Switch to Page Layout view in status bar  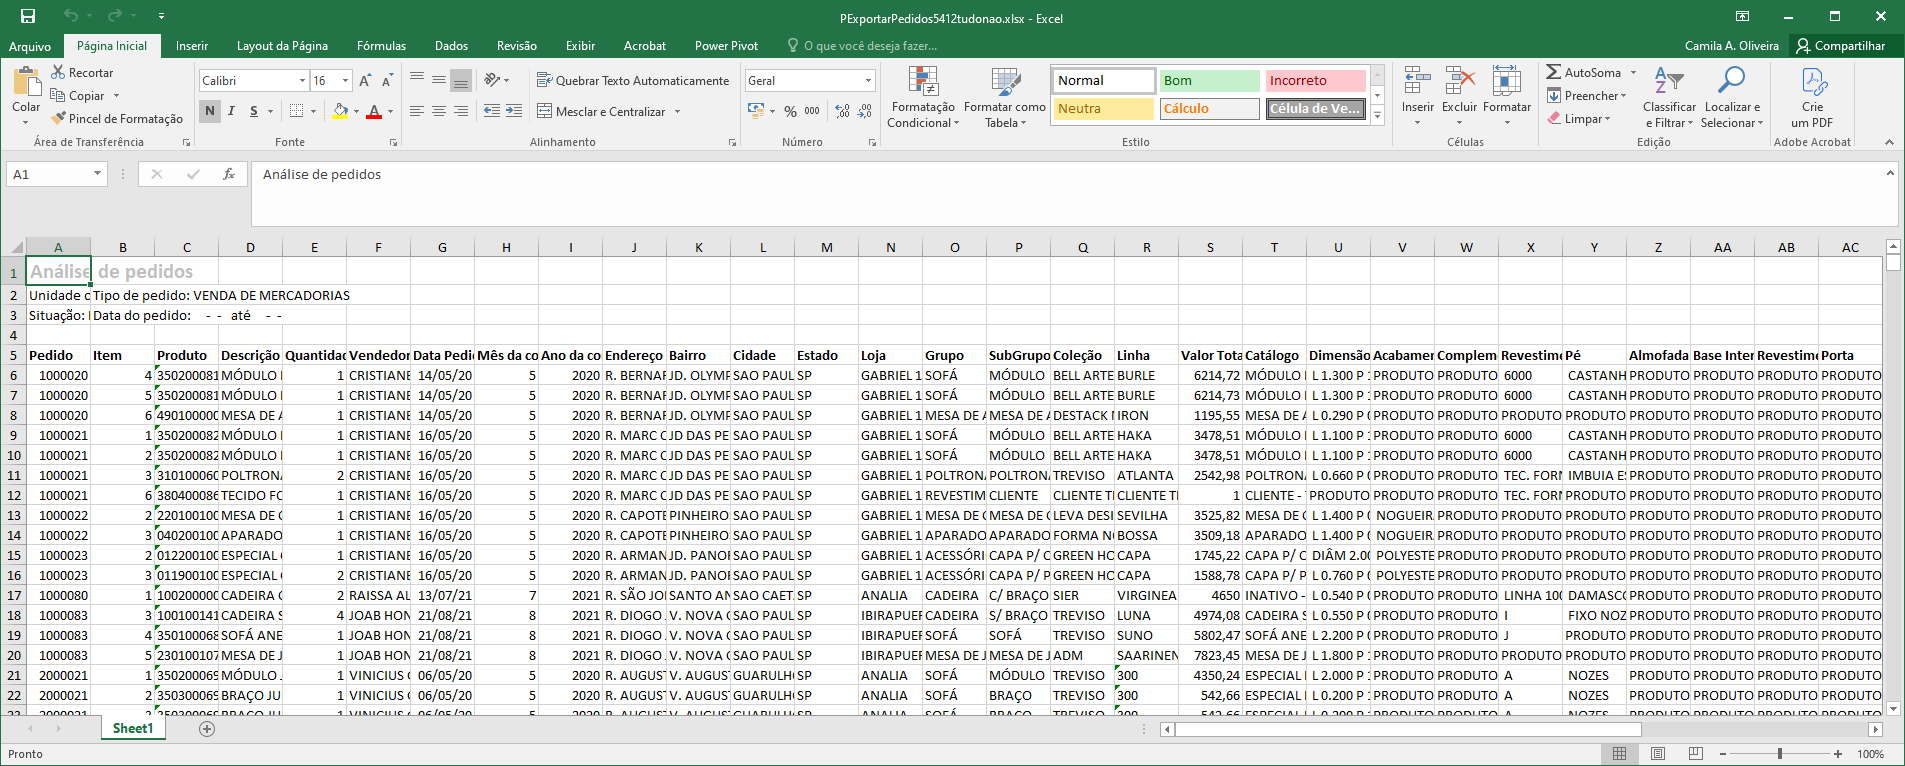[x=1658, y=753]
